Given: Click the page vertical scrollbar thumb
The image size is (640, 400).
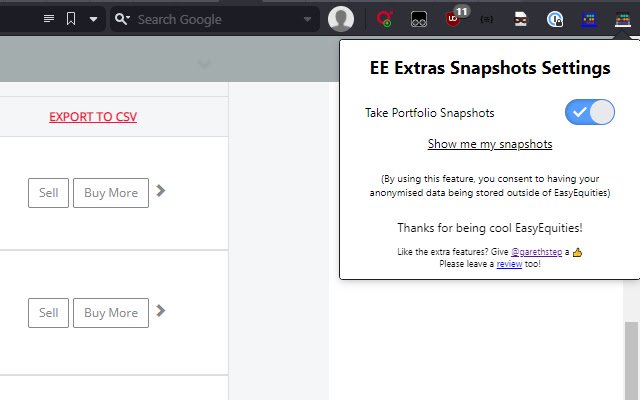Looking at the screenshot, I should click(632, 361).
